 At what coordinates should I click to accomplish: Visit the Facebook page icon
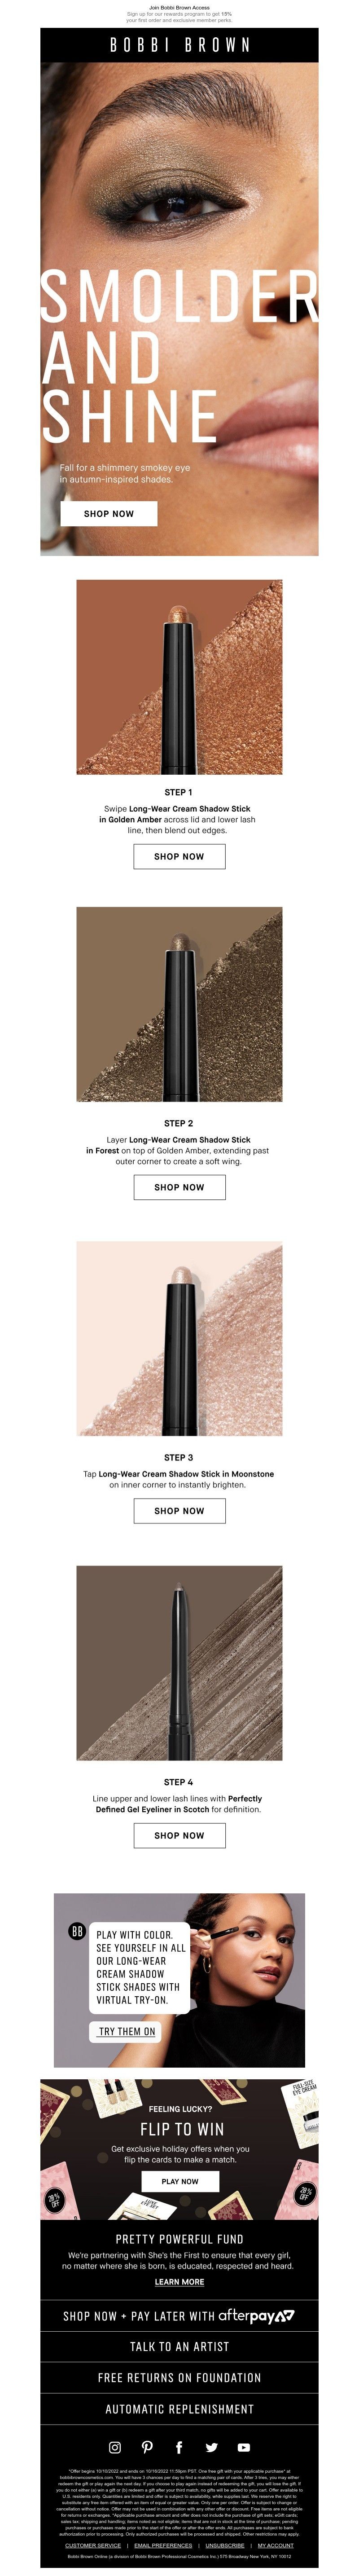pos(179,2447)
